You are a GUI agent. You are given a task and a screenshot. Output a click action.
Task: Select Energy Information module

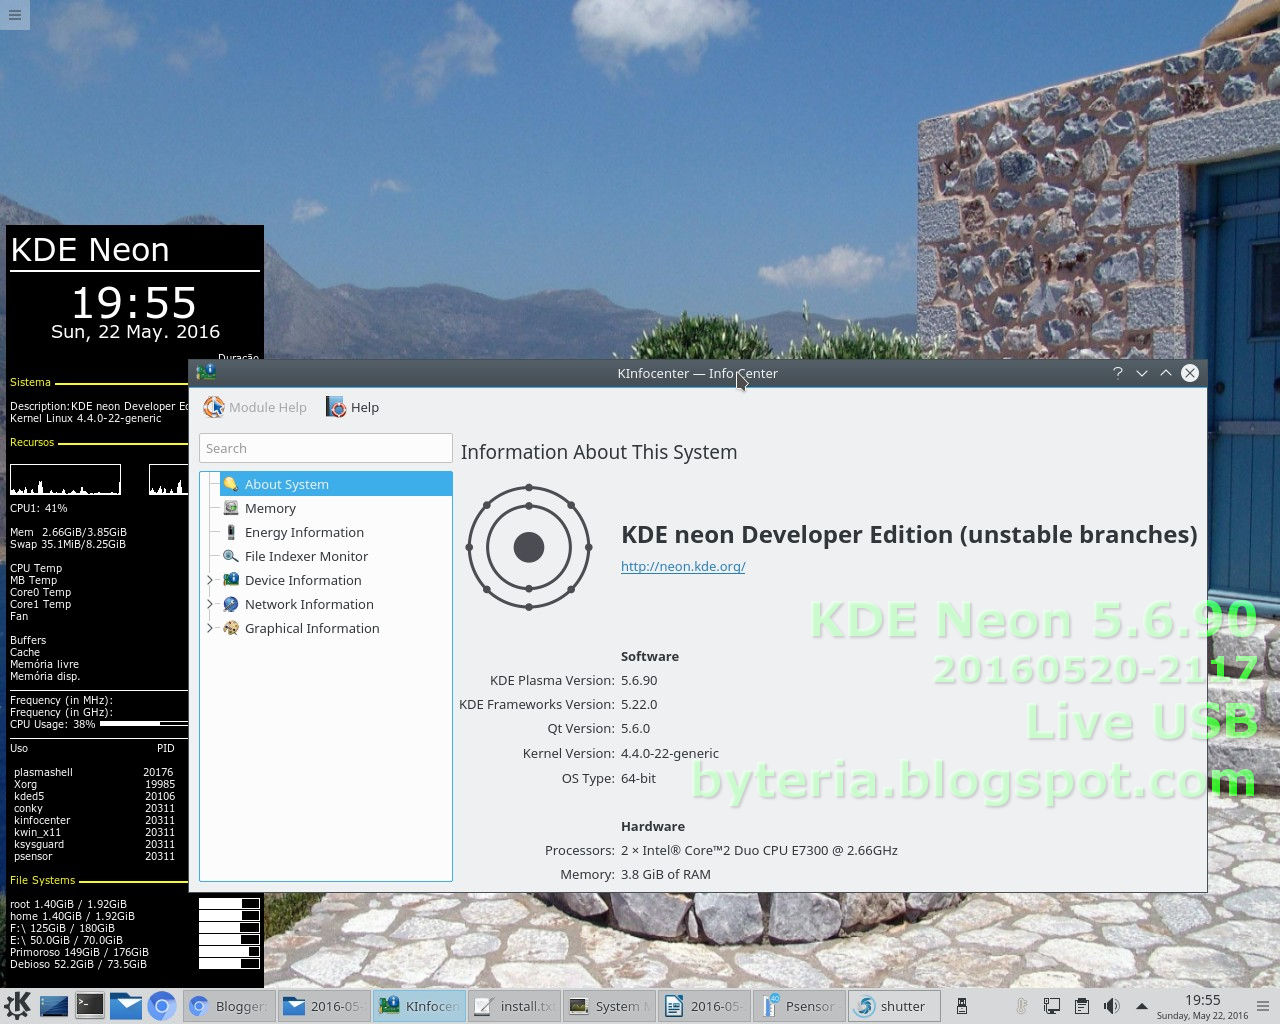pyautogui.click(x=304, y=532)
